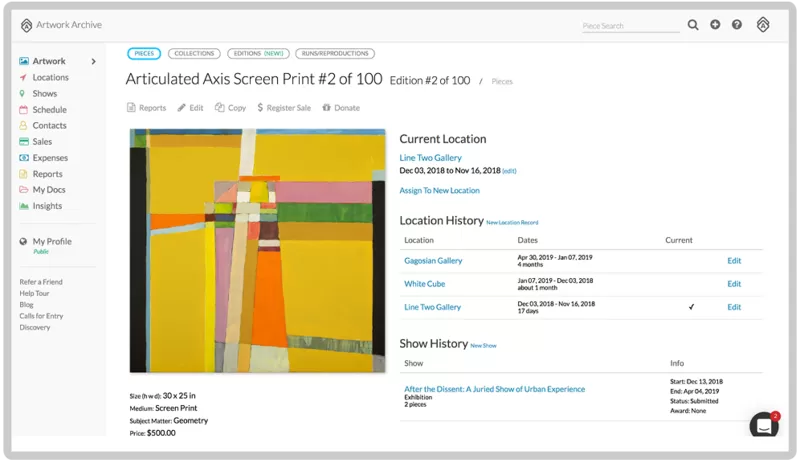Open Schedule in the sidebar
The width and height of the screenshot is (800, 463).
pyautogui.click(x=49, y=110)
